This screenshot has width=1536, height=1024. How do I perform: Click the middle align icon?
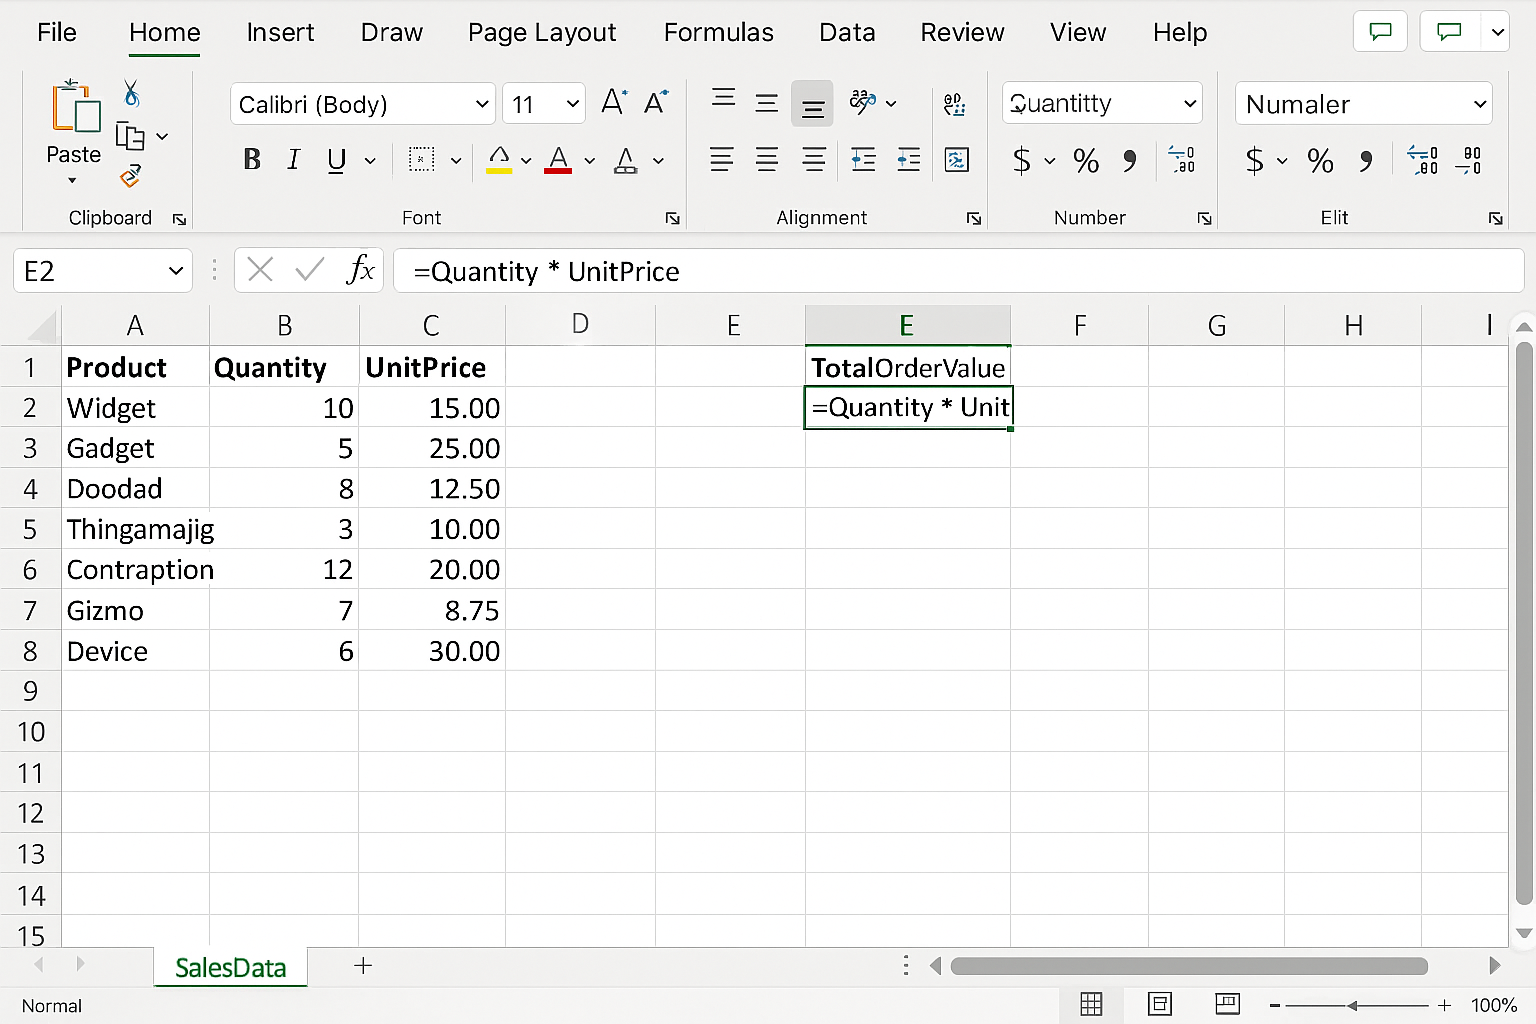coord(767,103)
